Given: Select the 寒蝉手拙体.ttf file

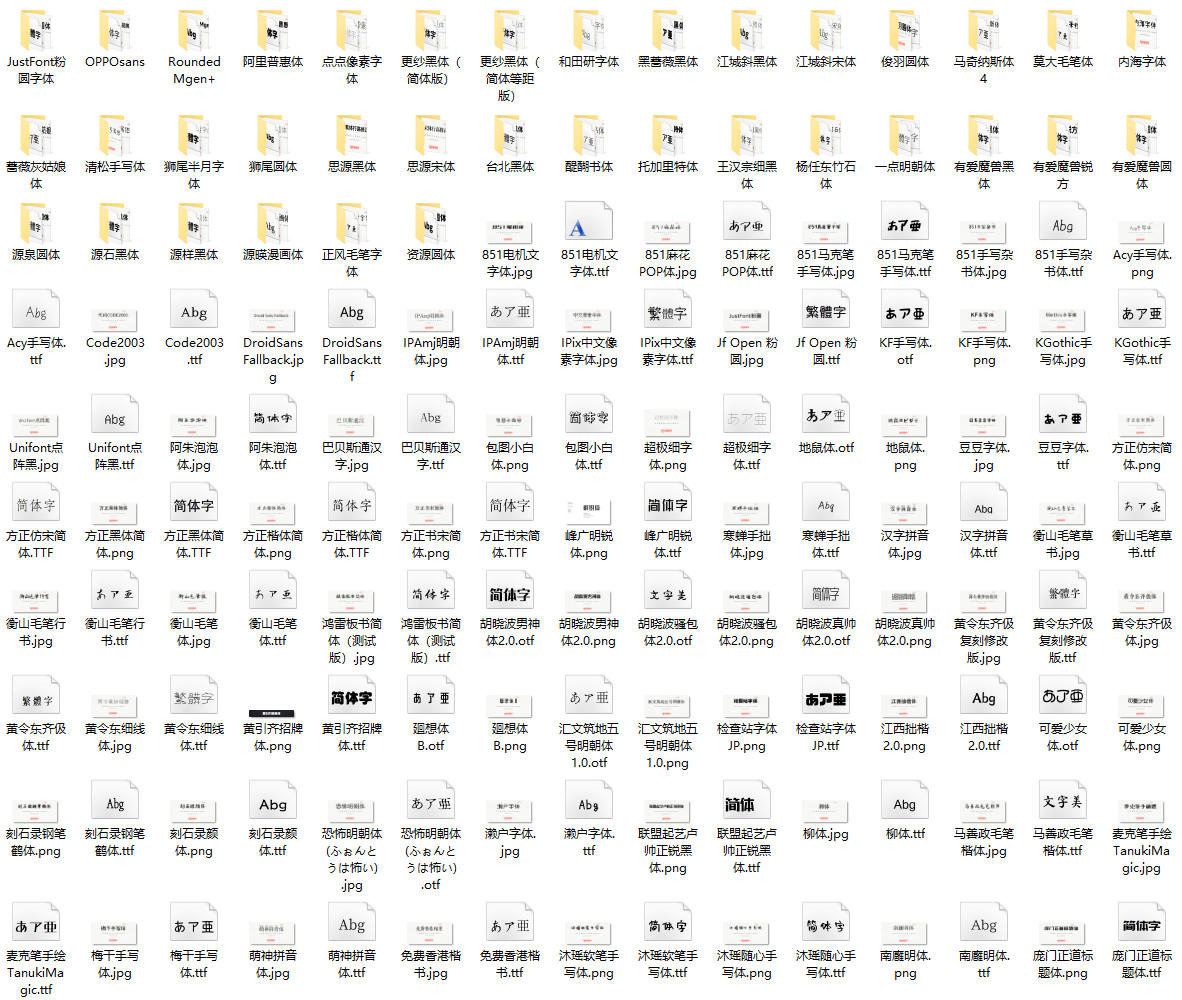Looking at the screenshot, I should pos(826,503).
